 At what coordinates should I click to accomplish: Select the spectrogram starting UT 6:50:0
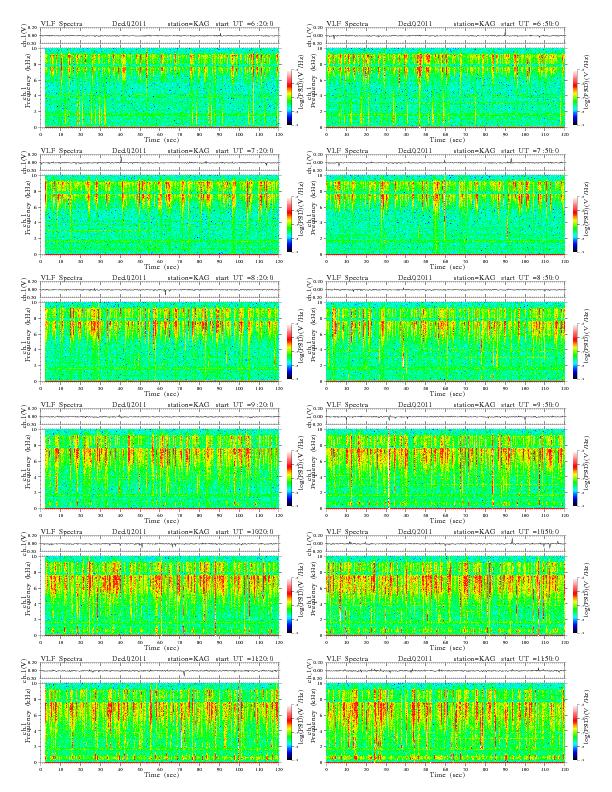pyautogui.click(x=445, y=88)
